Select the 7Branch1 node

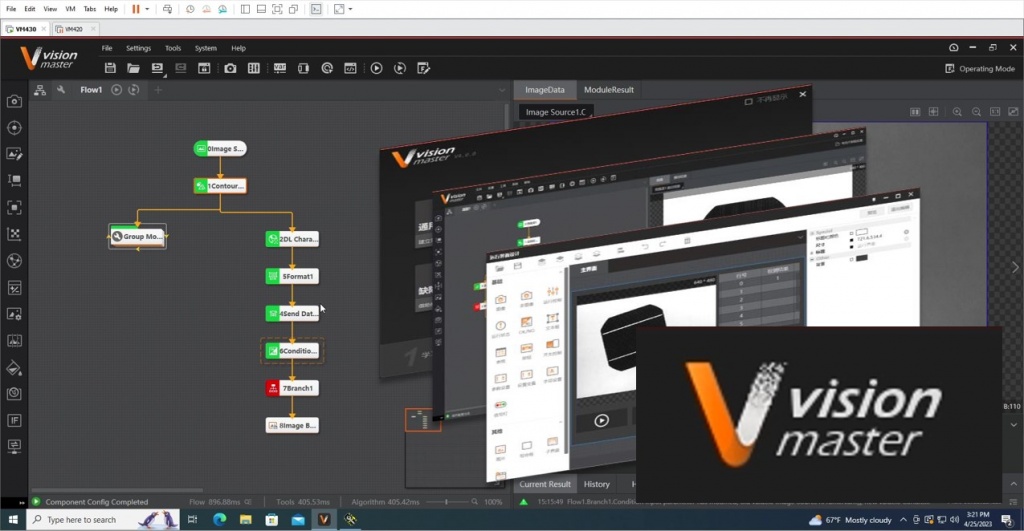[x=292, y=388]
